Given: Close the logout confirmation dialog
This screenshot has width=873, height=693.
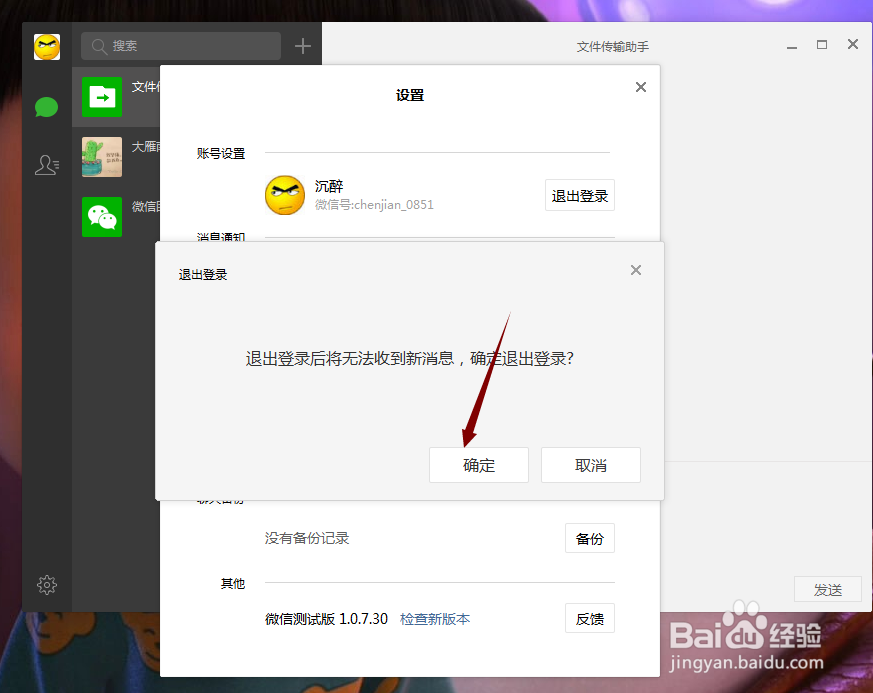Looking at the screenshot, I should point(636,270).
